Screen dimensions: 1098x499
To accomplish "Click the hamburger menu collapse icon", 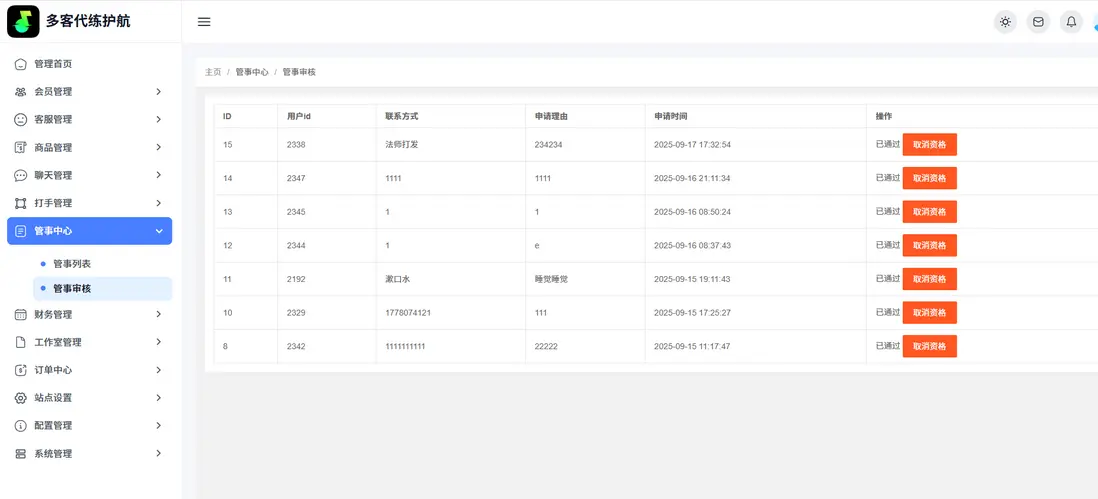I will [204, 22].
